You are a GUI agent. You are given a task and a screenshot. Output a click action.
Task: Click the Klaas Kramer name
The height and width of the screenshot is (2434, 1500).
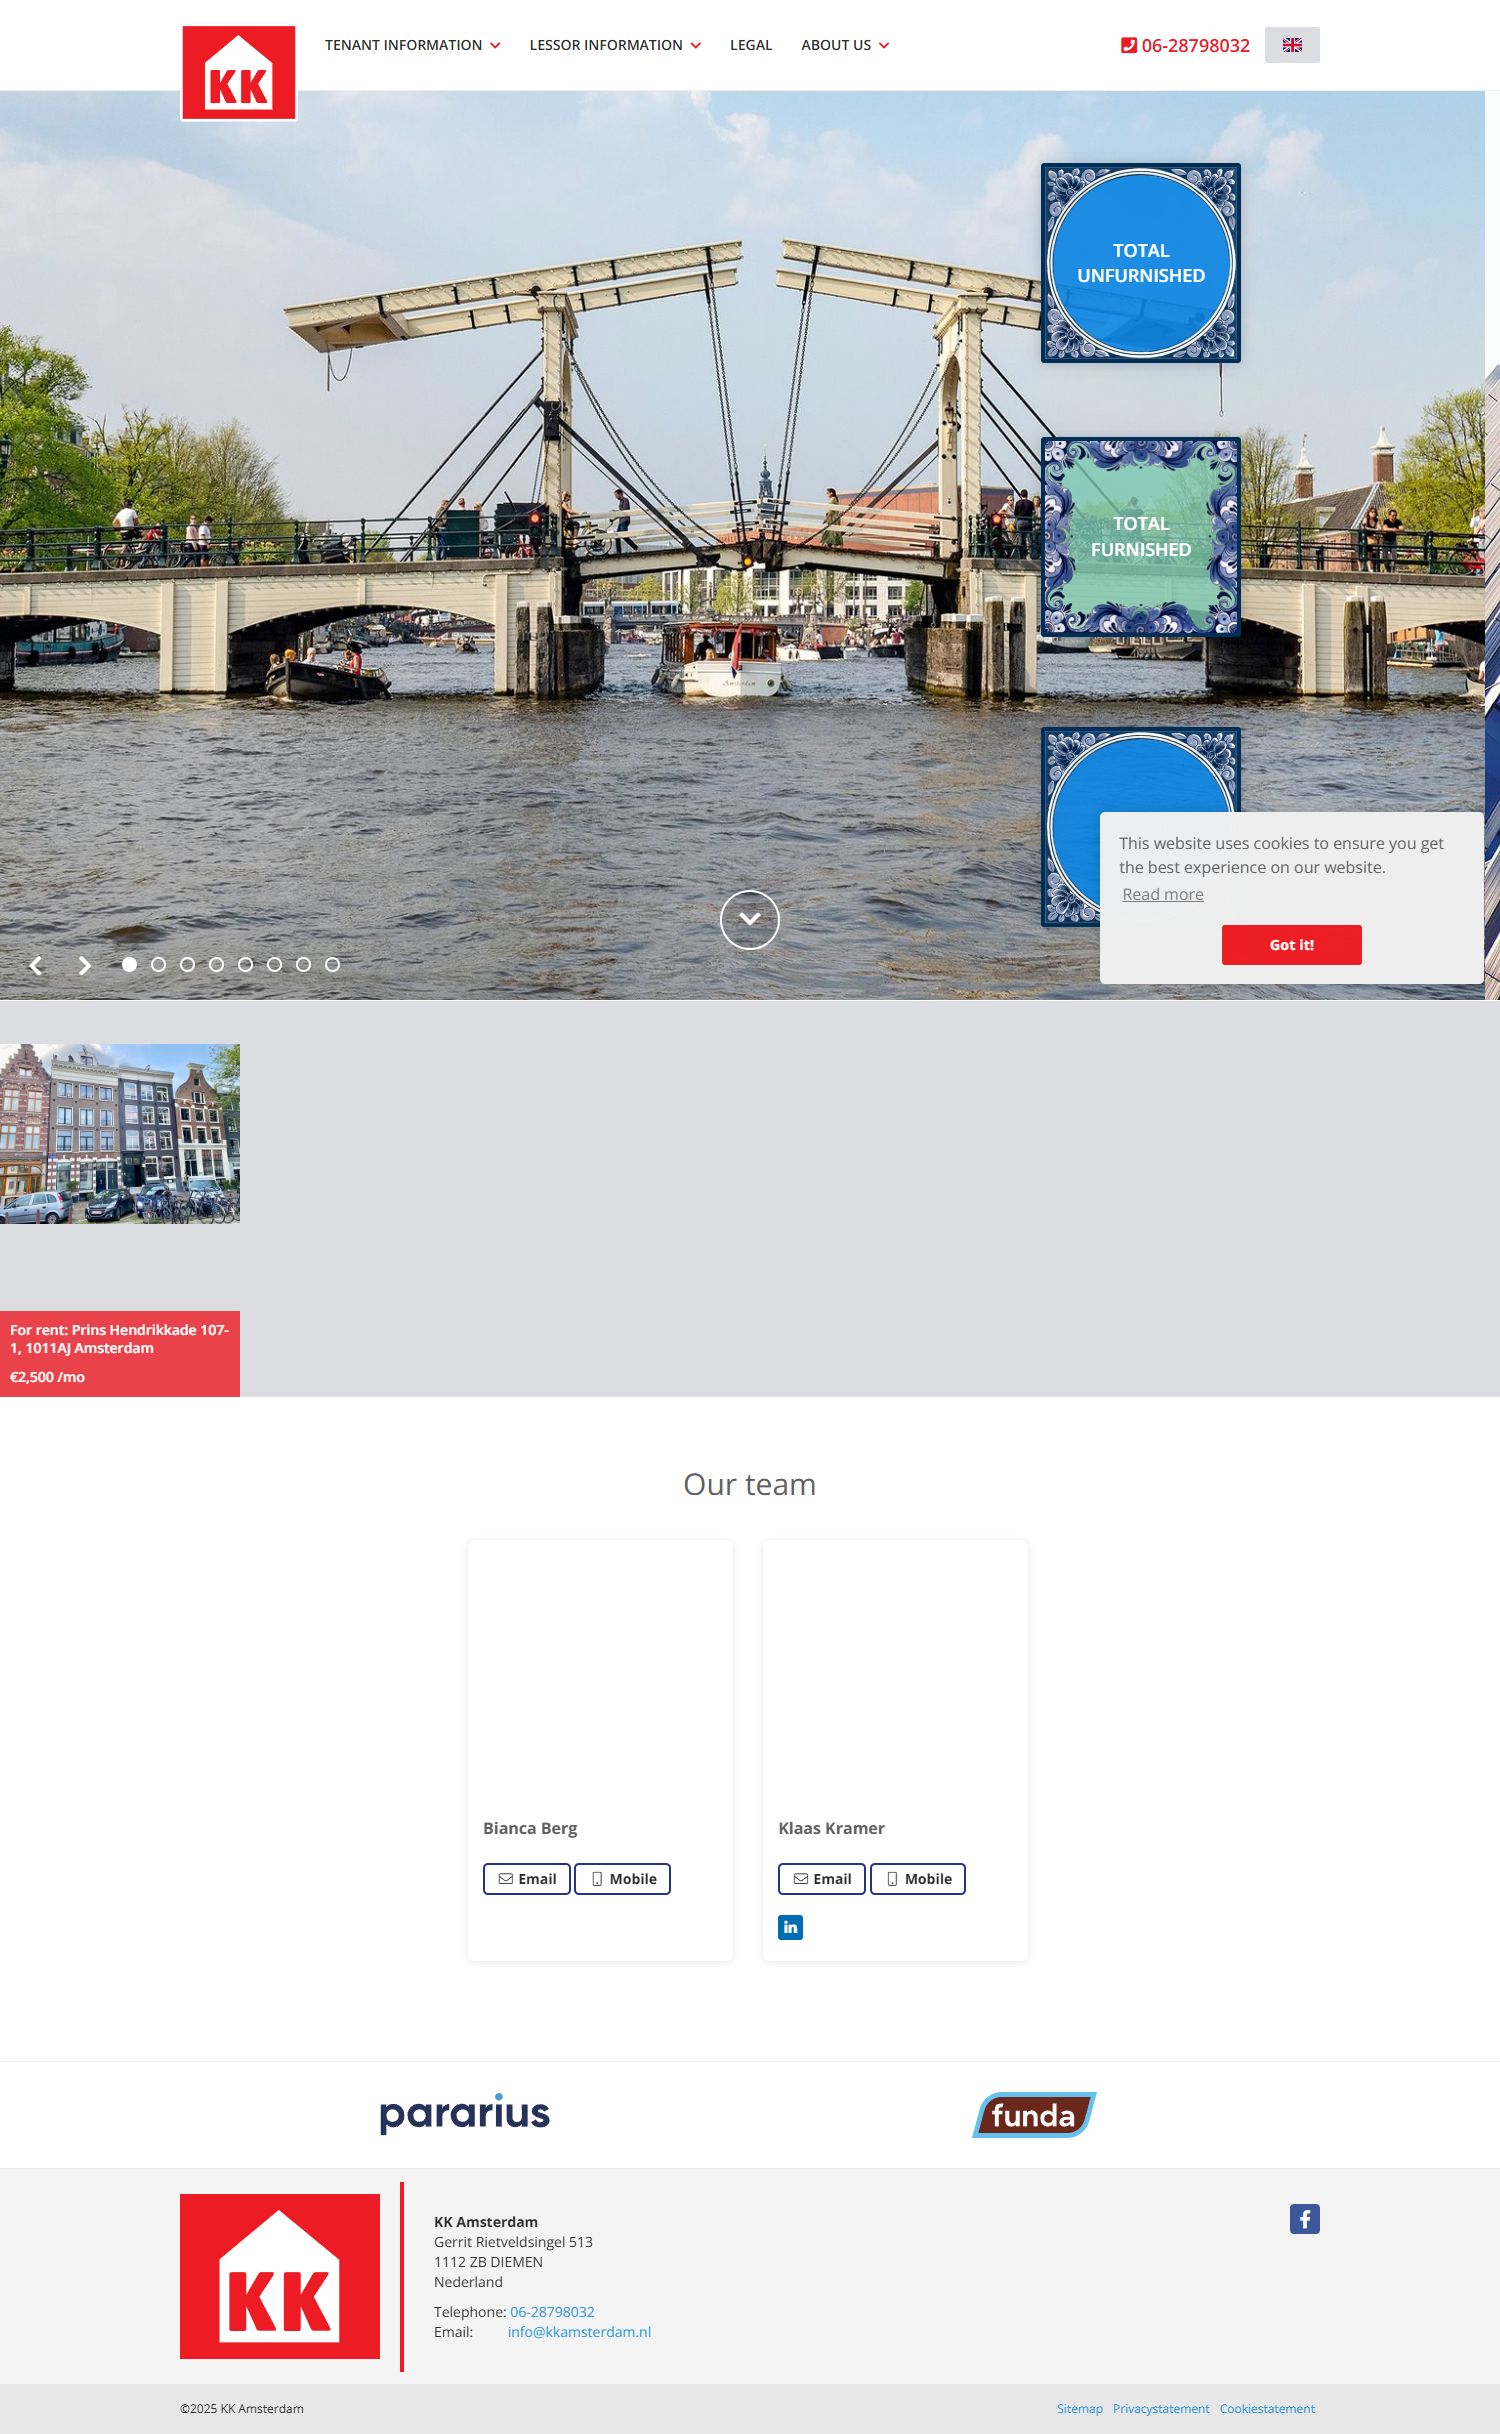(x=832, y=1828)
